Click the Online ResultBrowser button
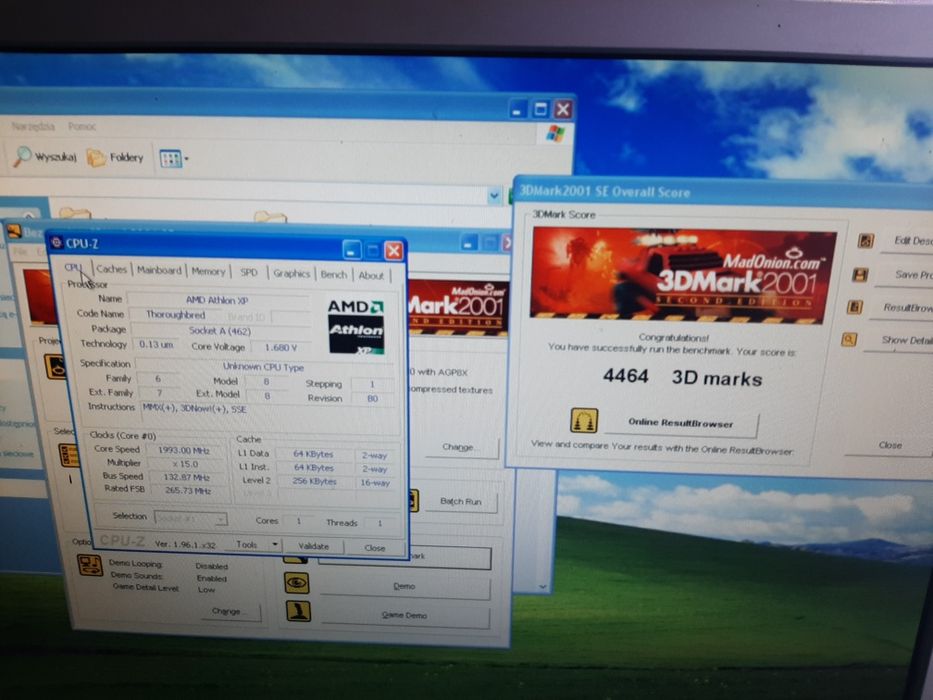The image size is (933, 700). (x=681, y=423)
